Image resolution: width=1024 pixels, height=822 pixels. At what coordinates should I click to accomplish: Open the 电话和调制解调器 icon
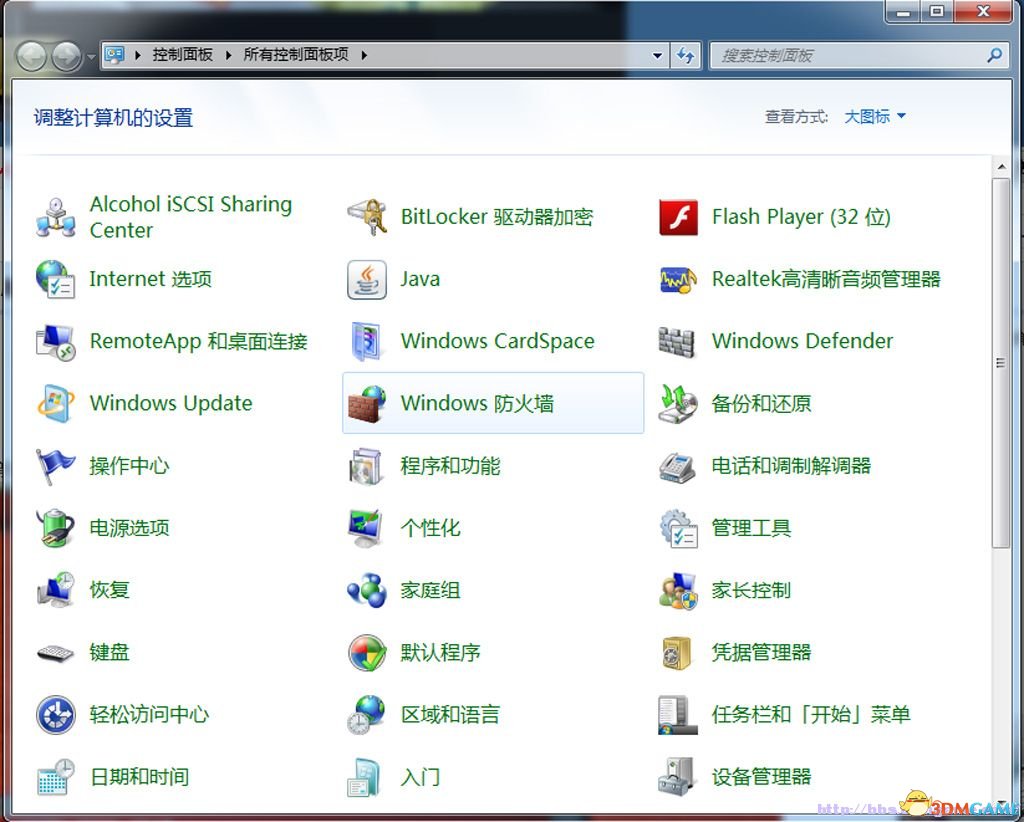[x=677, y=466]
